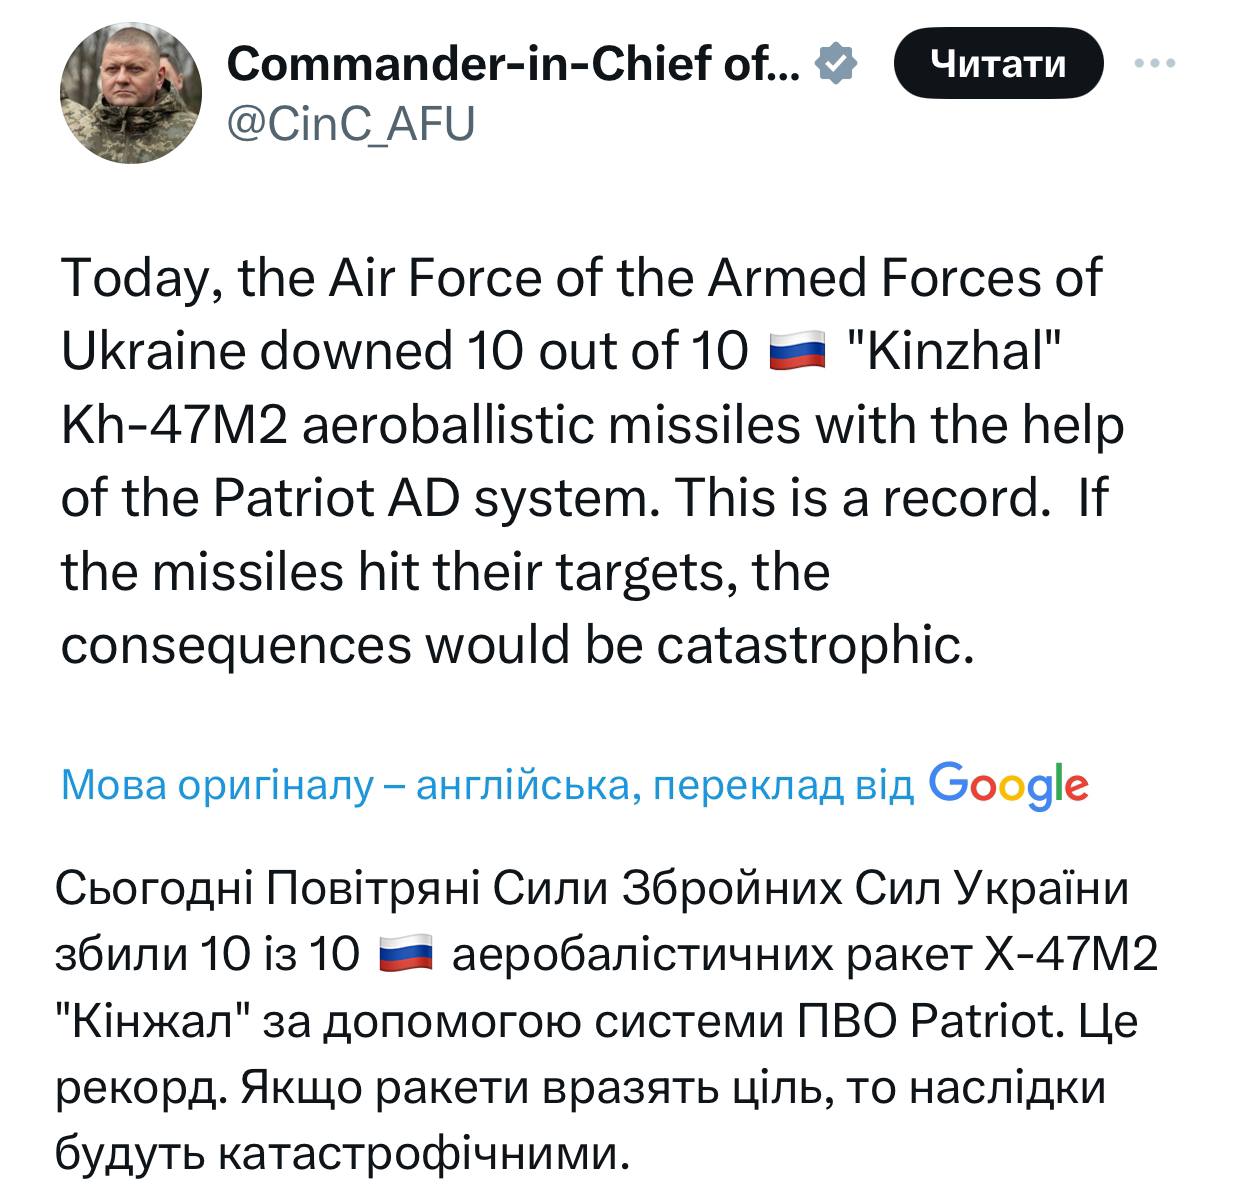The image size is (1242, 1202).
Task: Click "Х-47М2" in the Ukrainian translation
Action: coord(1071,956)
